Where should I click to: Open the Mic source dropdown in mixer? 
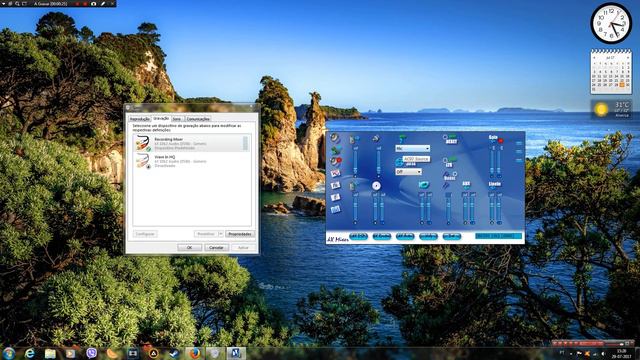click(x=412, y=148)
